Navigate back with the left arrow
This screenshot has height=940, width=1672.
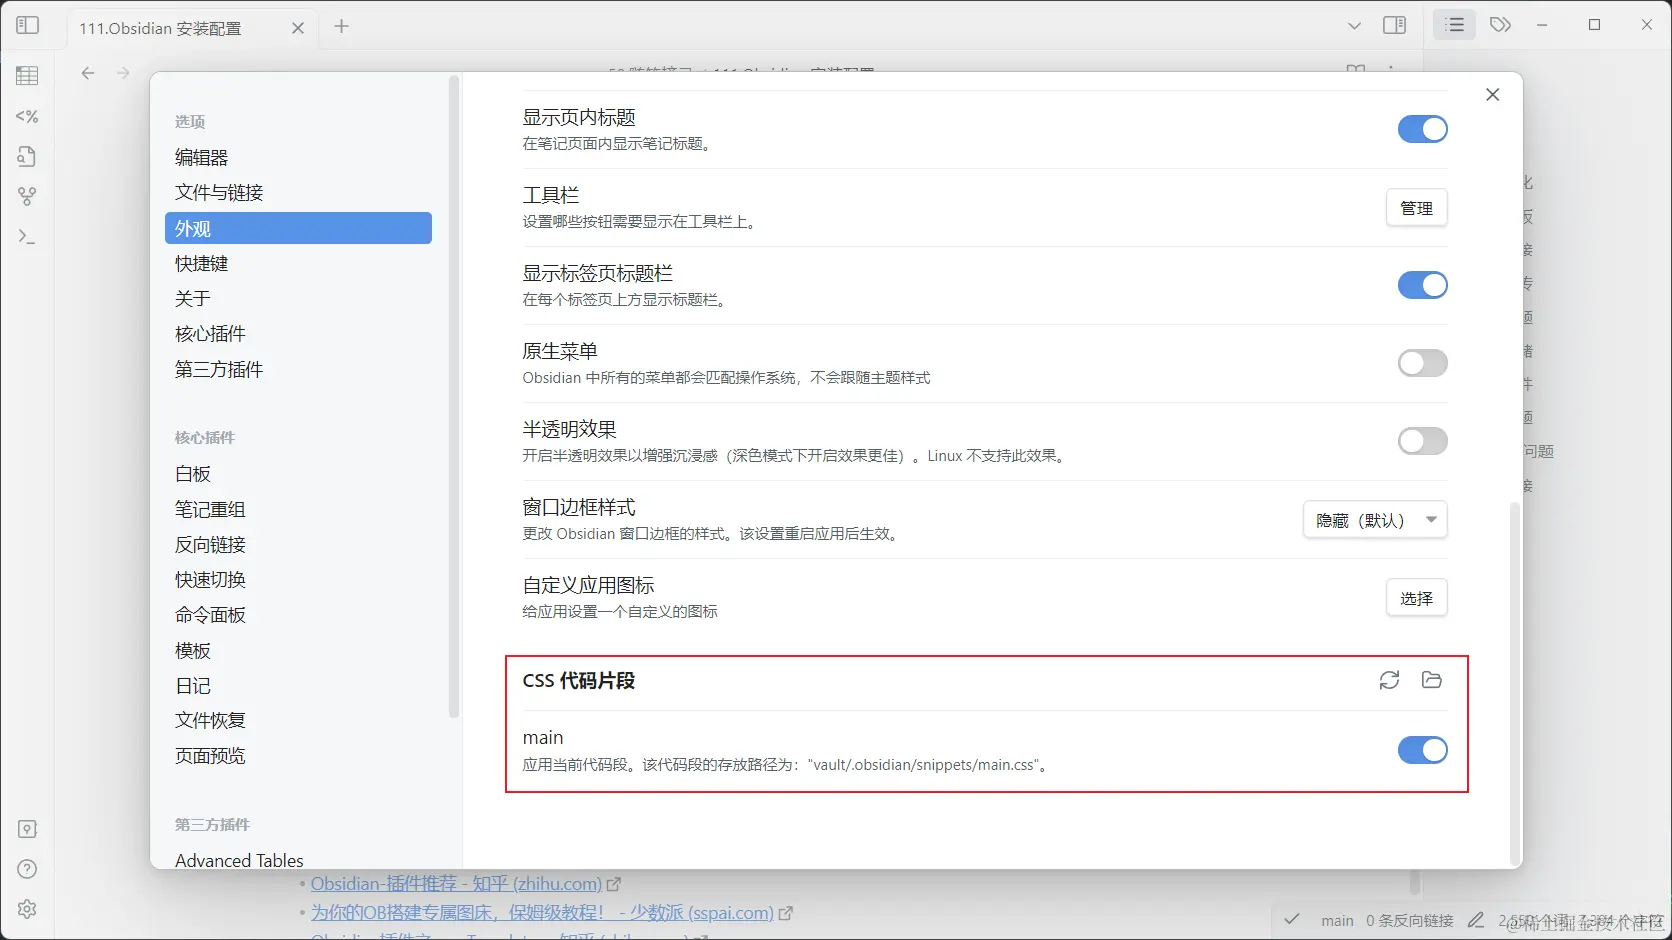(x=88, y=73)
